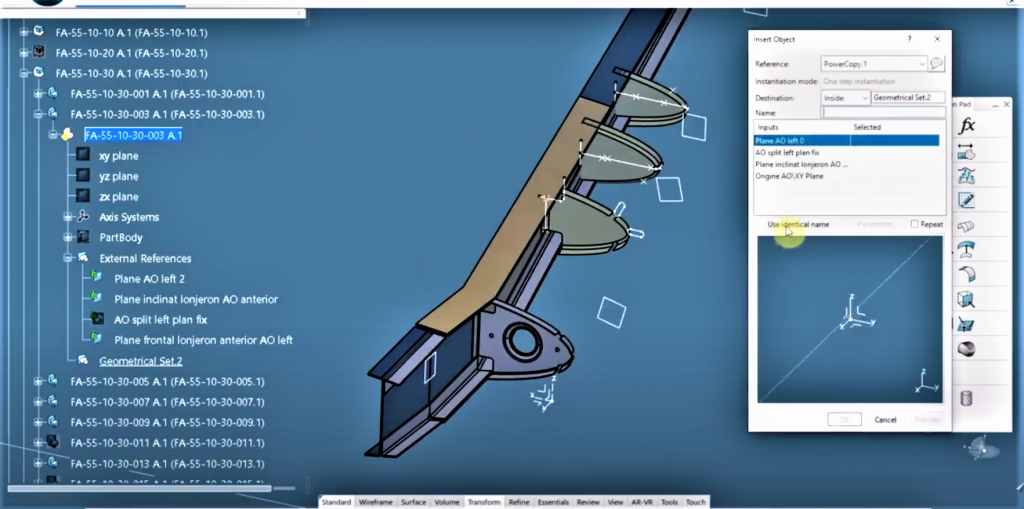Image resolution: width=1024 pixels, height=509 pixels.
Task: Enable the Repeat checkbox
Action: click(x=915, y=225)
